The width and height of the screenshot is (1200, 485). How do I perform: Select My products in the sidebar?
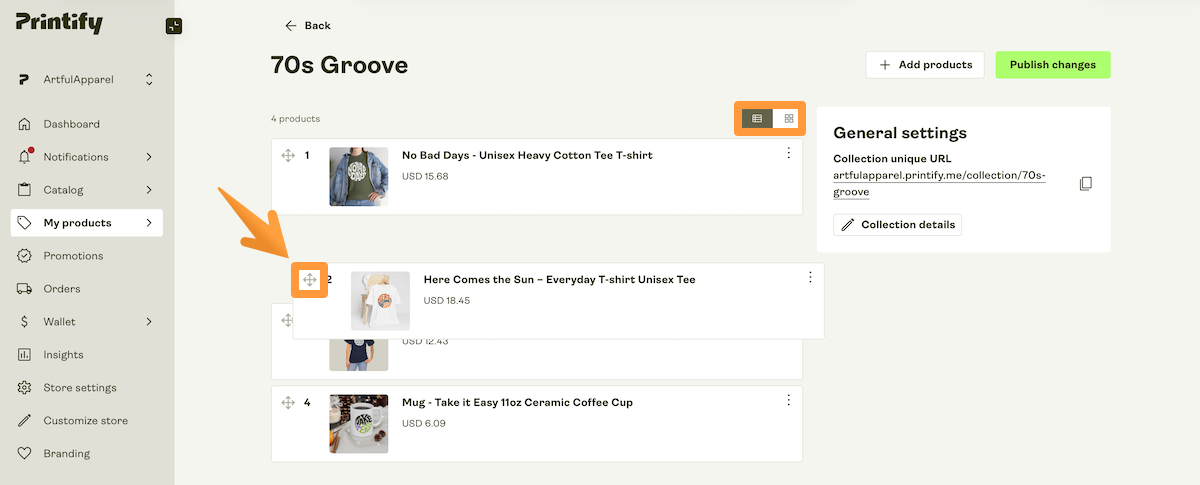pyautogui.click(x=87, y=223)
